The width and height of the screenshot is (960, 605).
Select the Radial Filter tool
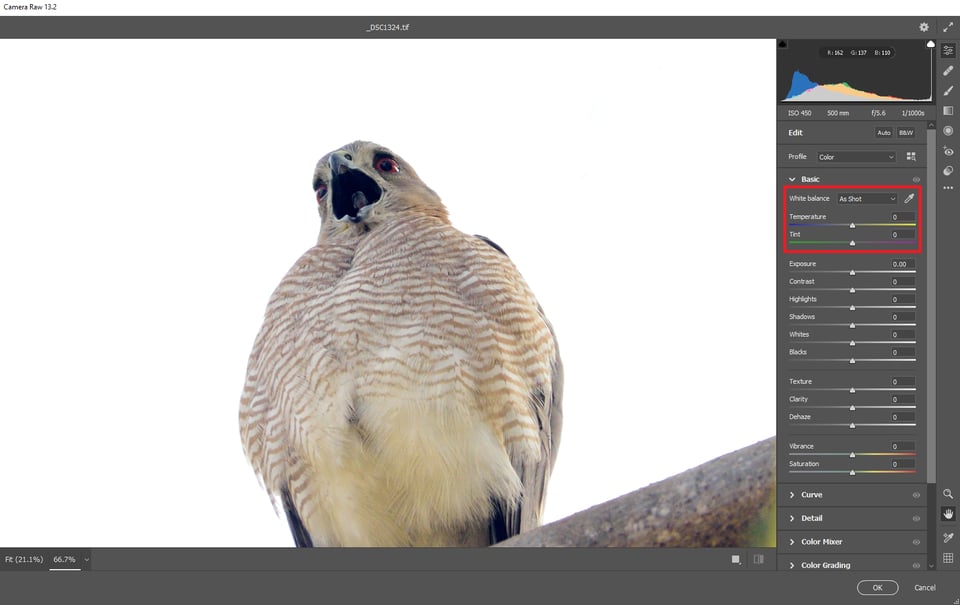pyautogui.click(x=948, y=131)
